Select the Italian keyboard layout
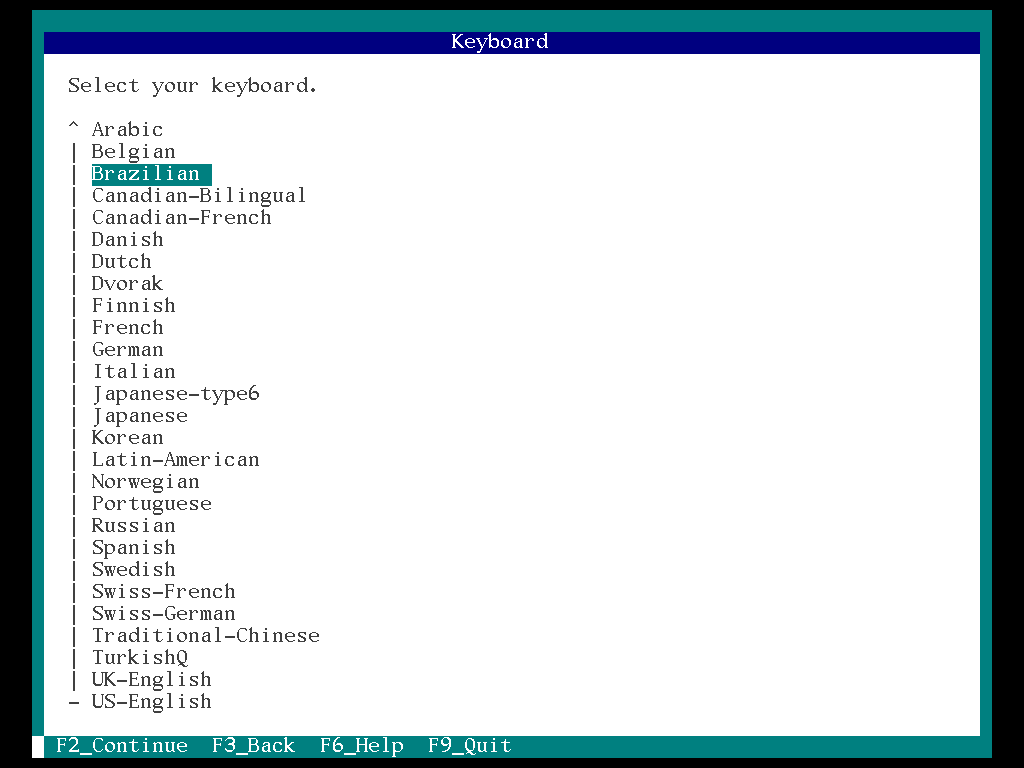Screen dimensions: 1024x768 pos(133,372)
